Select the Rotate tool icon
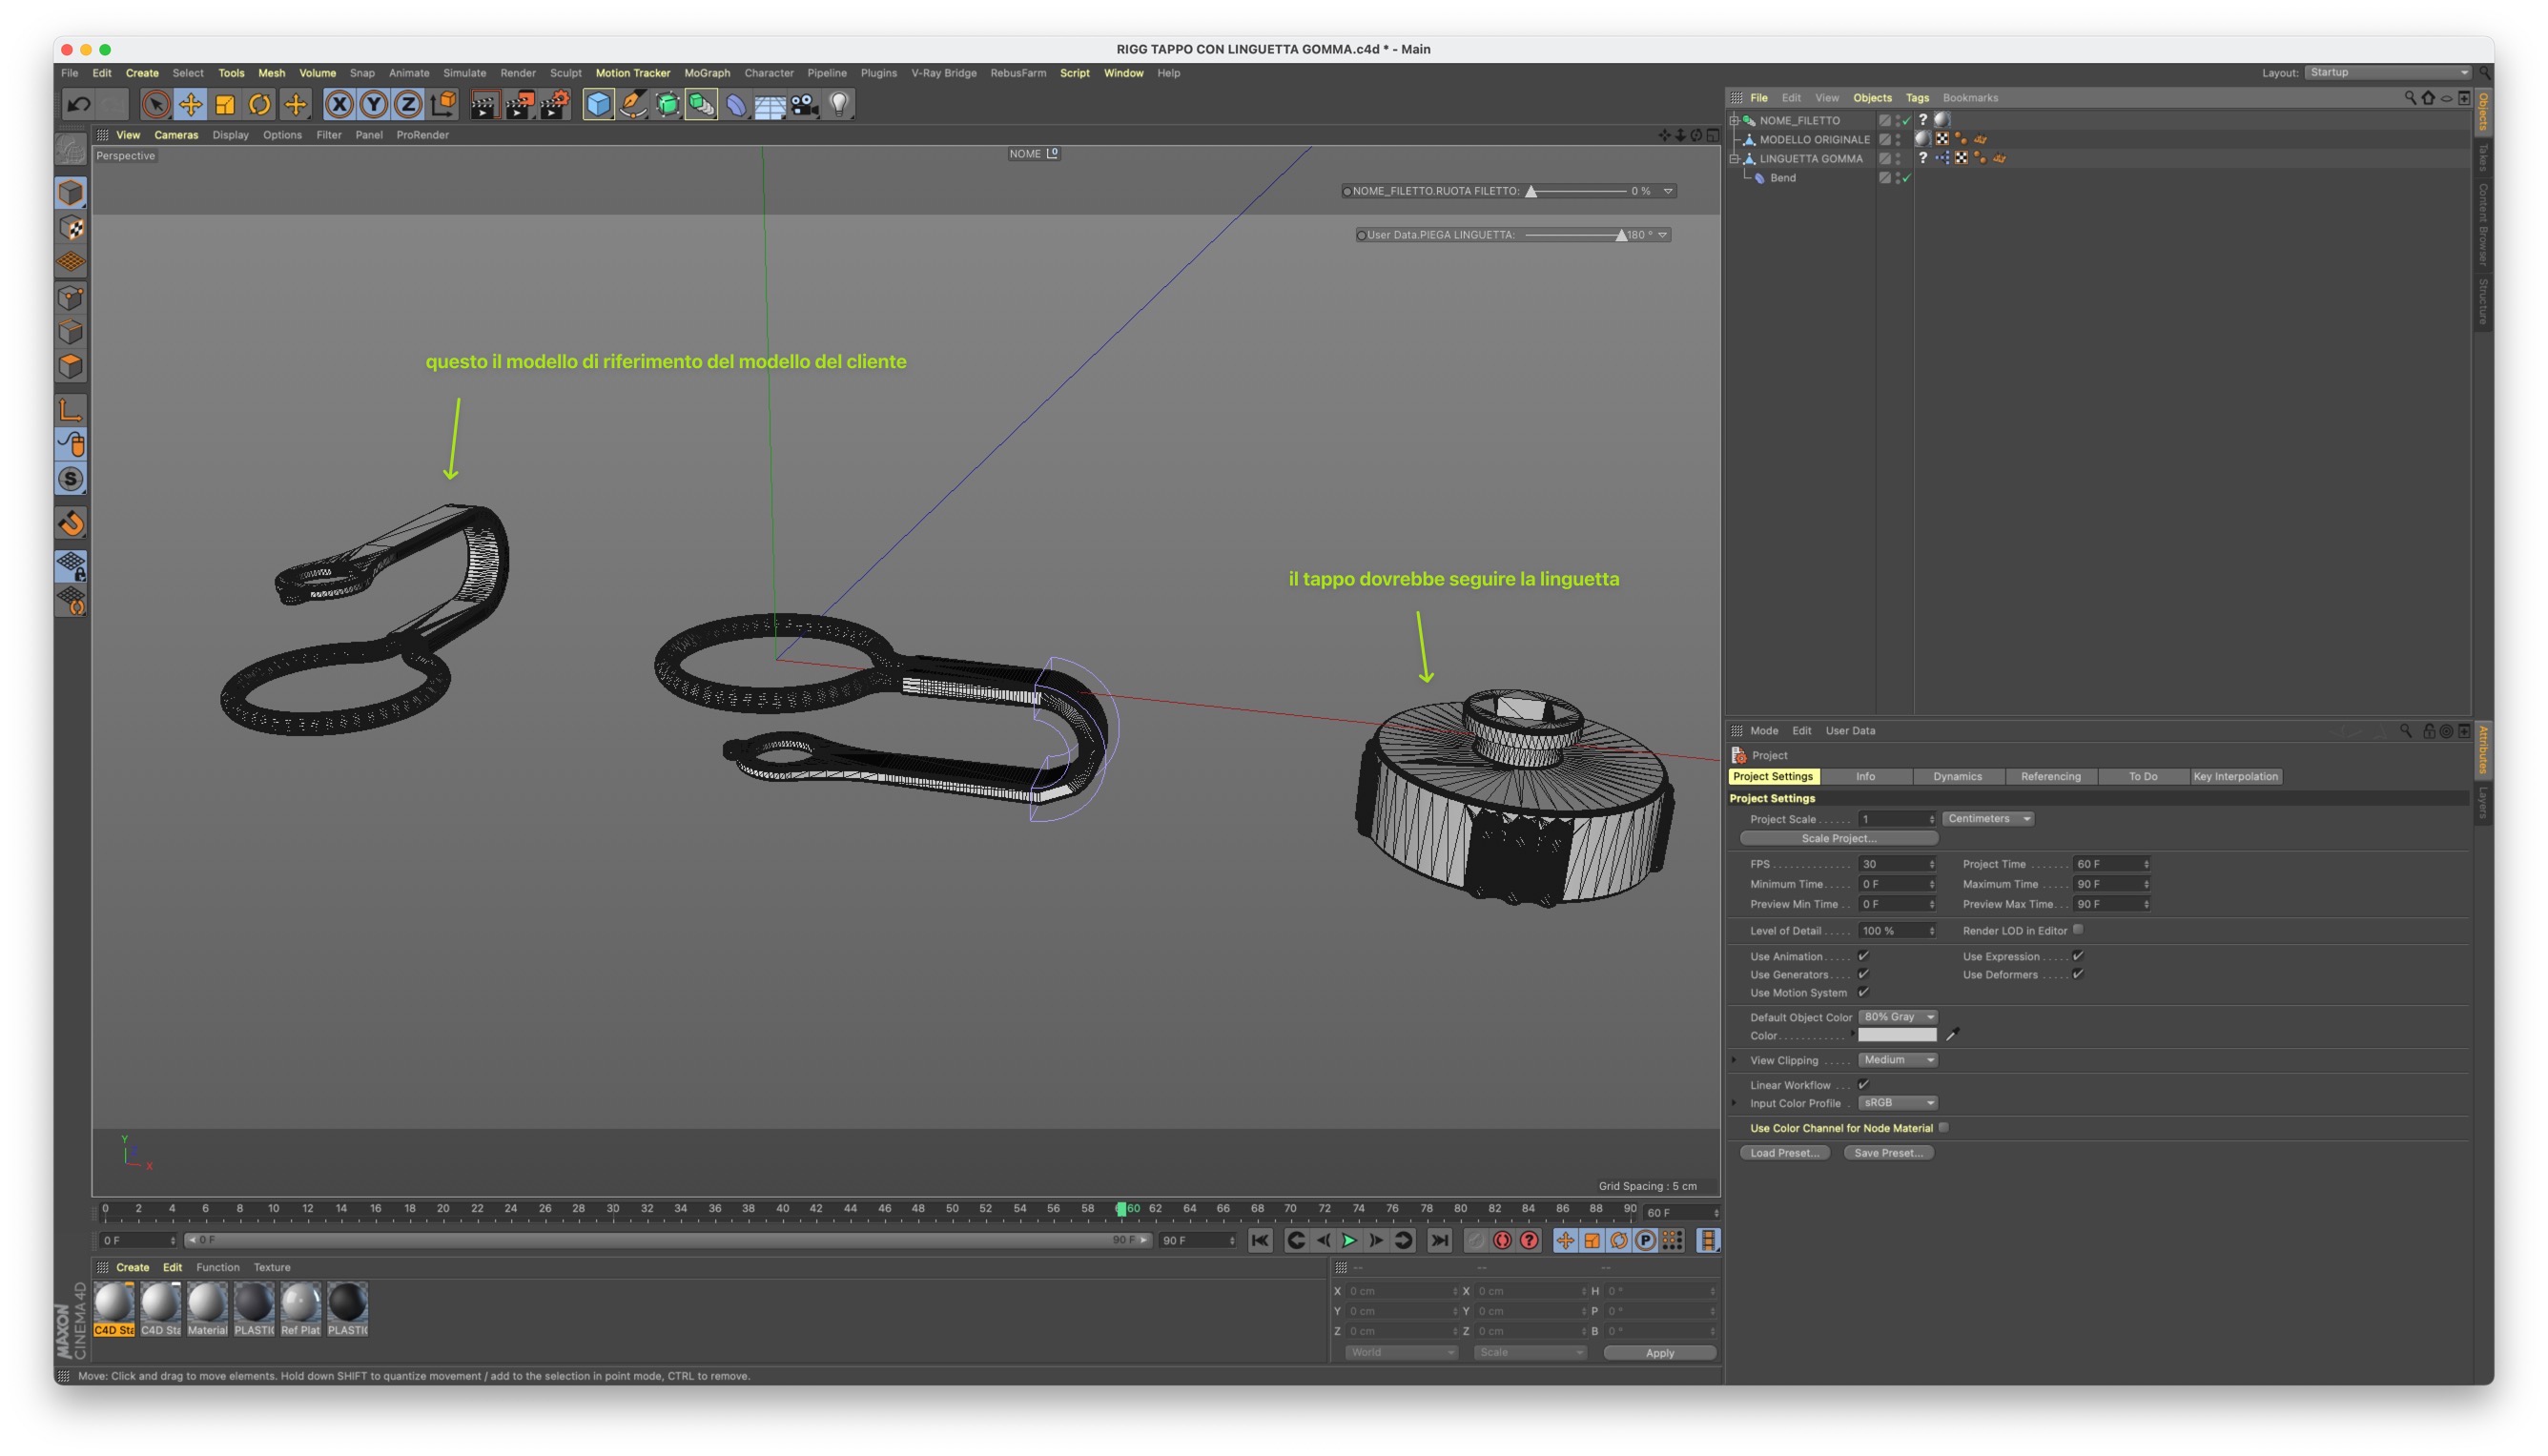 259,104
